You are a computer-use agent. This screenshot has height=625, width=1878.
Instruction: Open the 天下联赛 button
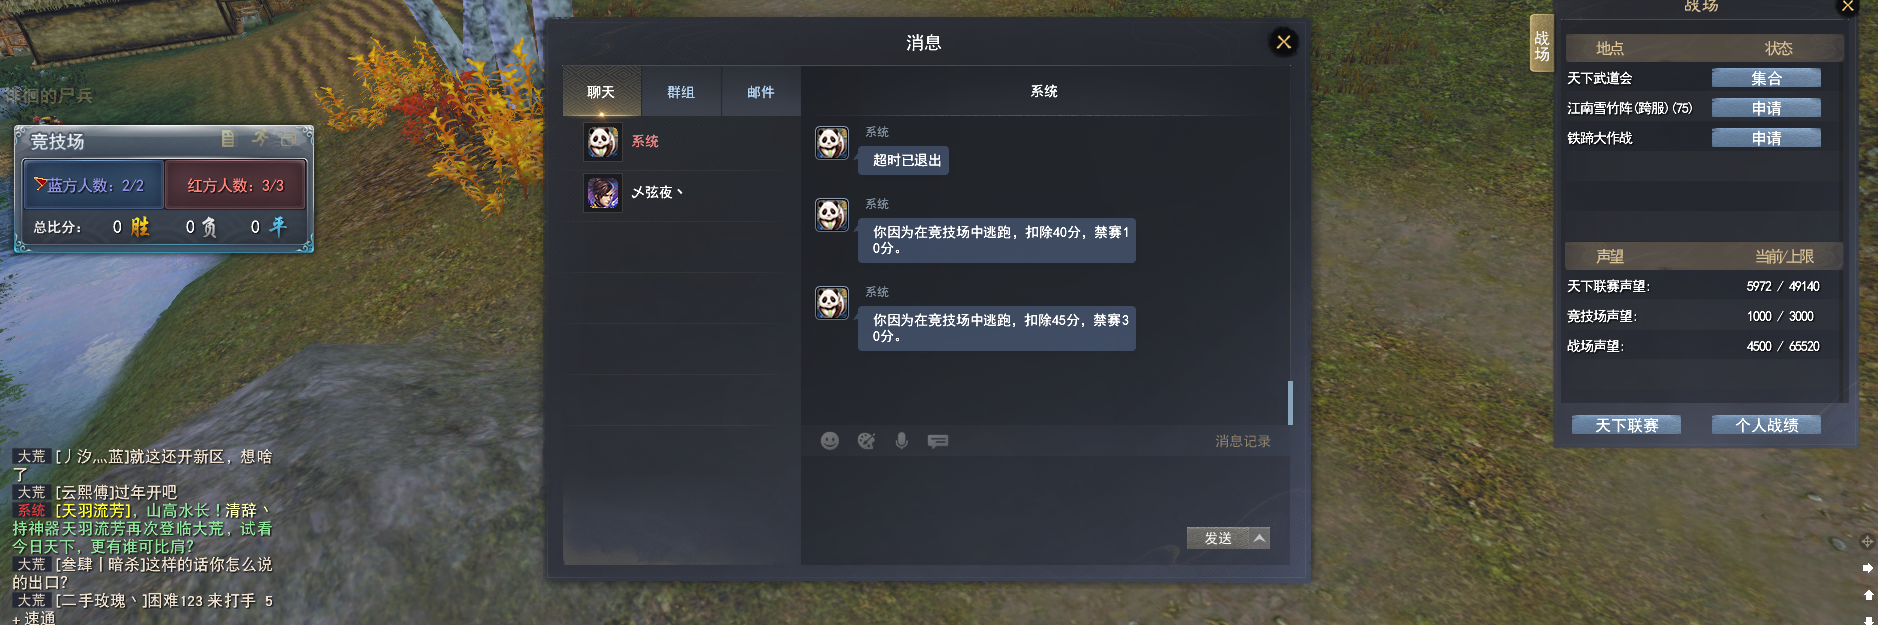1626,425
